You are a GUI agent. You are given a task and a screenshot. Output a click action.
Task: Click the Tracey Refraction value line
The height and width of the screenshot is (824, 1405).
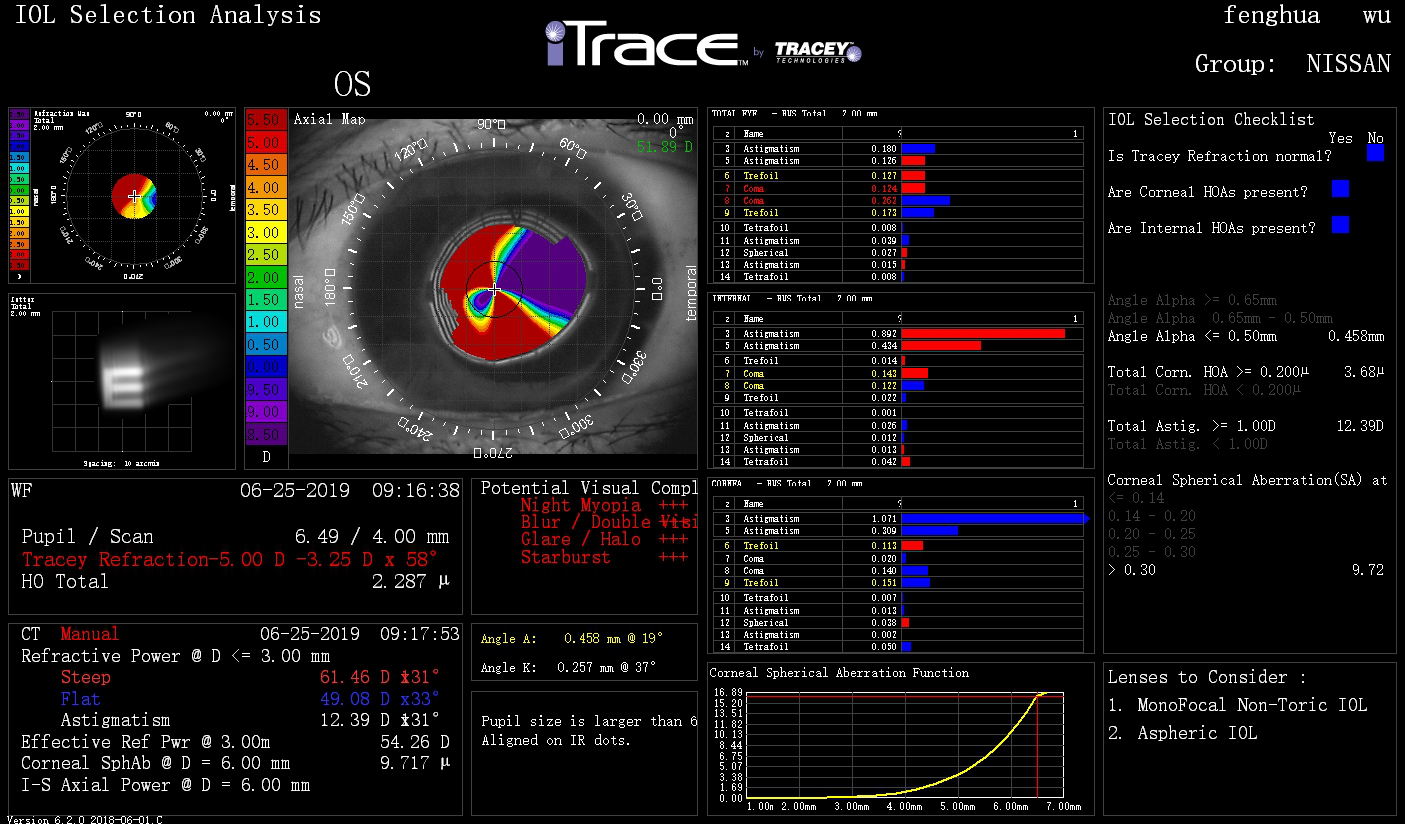click(x=230, y=559)
